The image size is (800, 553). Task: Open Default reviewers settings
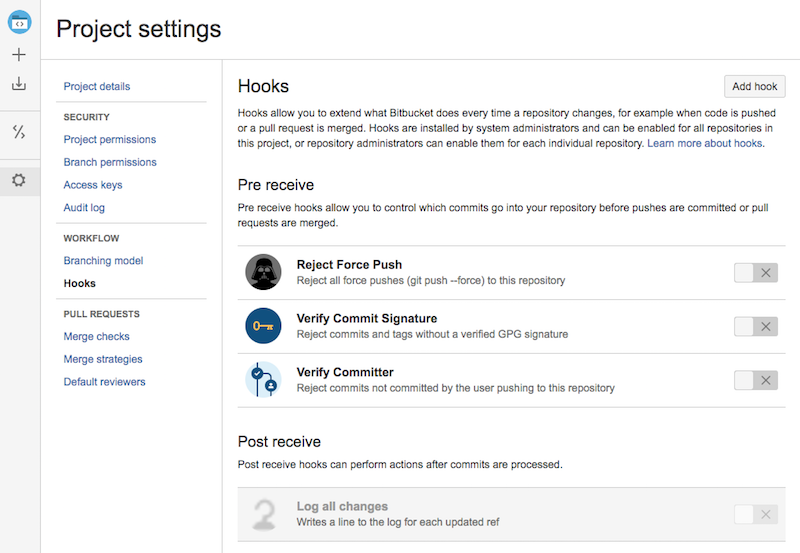pos(105,382)
